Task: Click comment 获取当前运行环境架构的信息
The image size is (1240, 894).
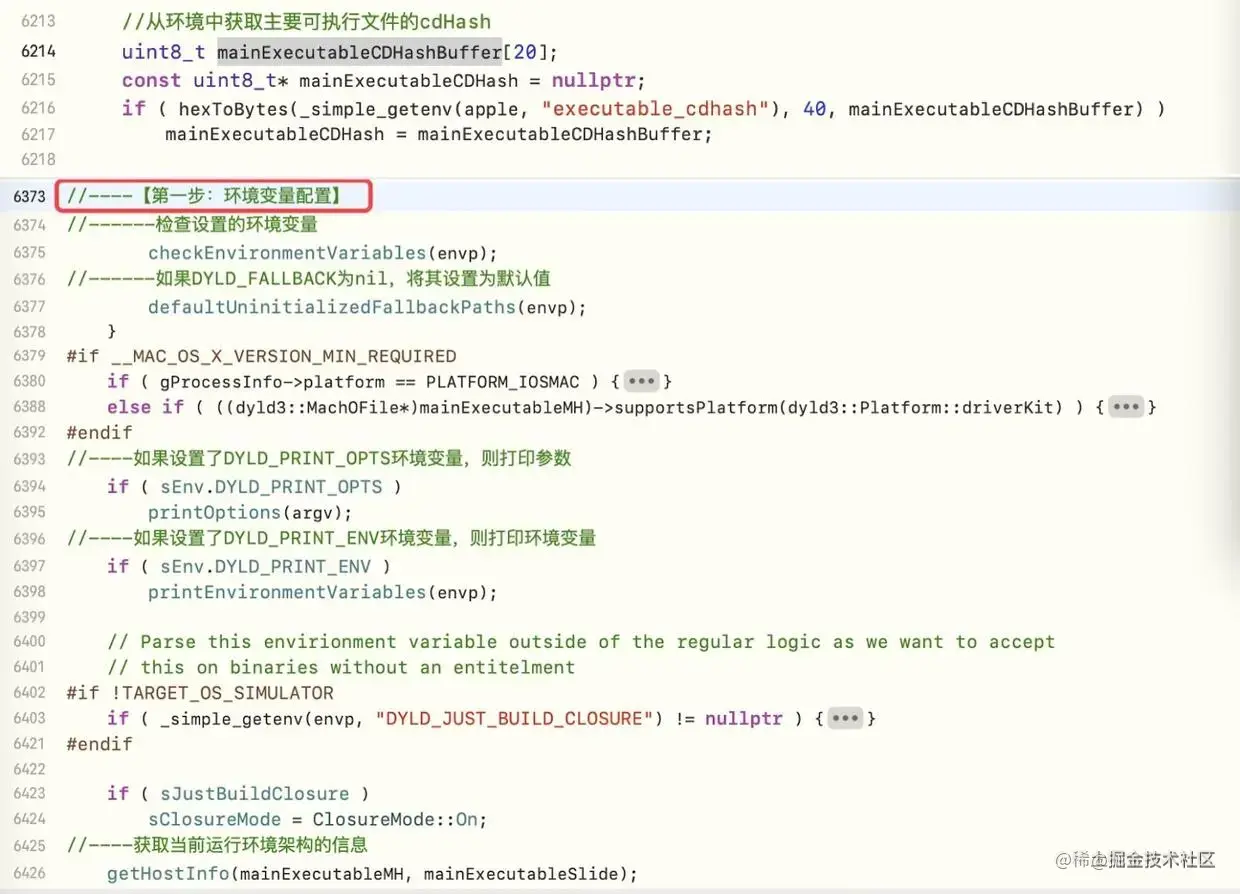Action: point(217,845)
